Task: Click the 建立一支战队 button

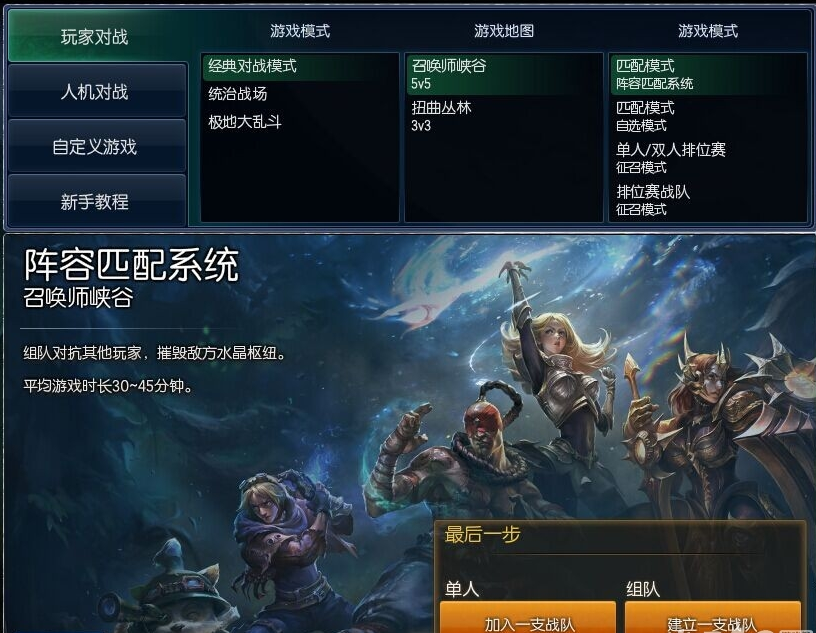Action: [713, 618]
